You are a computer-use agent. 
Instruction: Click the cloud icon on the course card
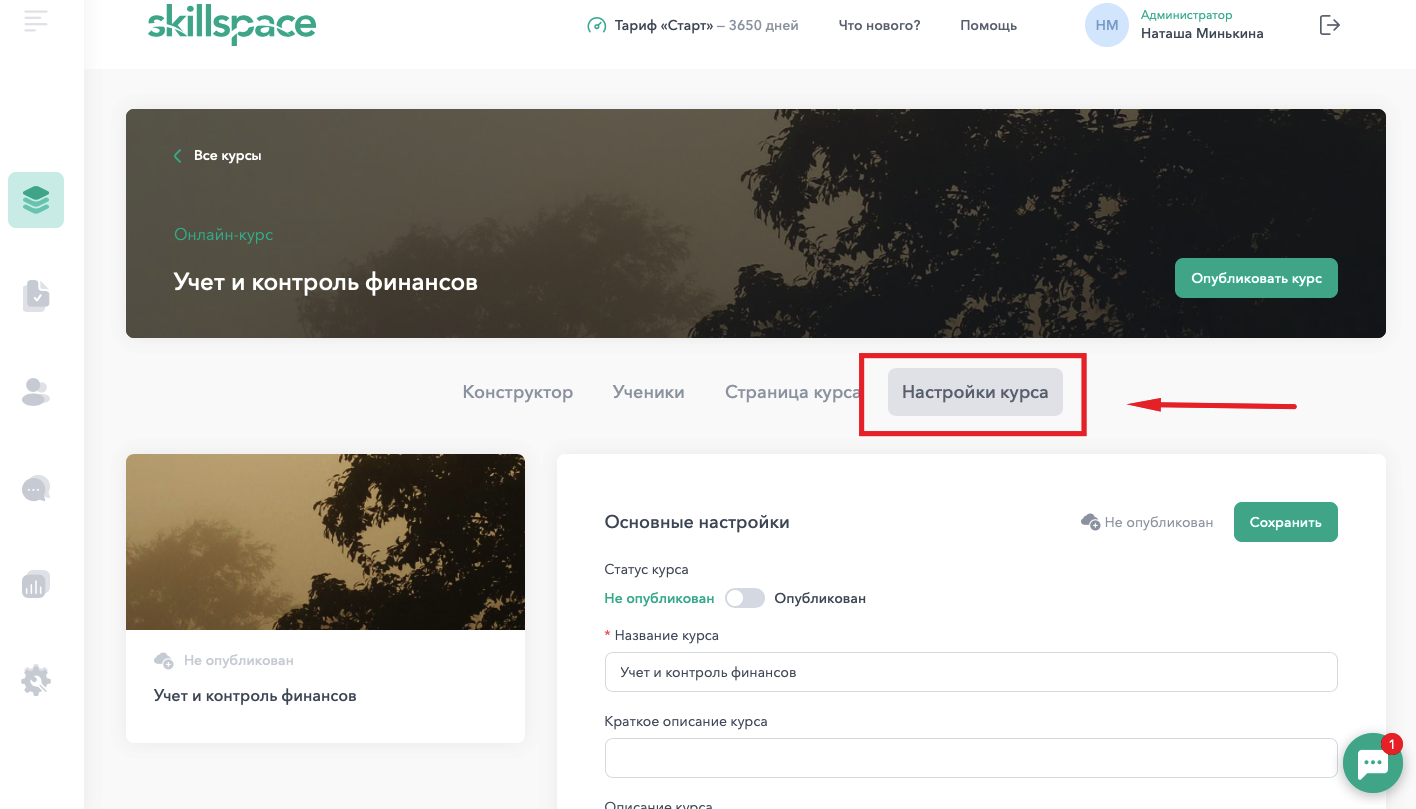click(x=164, y=660)
